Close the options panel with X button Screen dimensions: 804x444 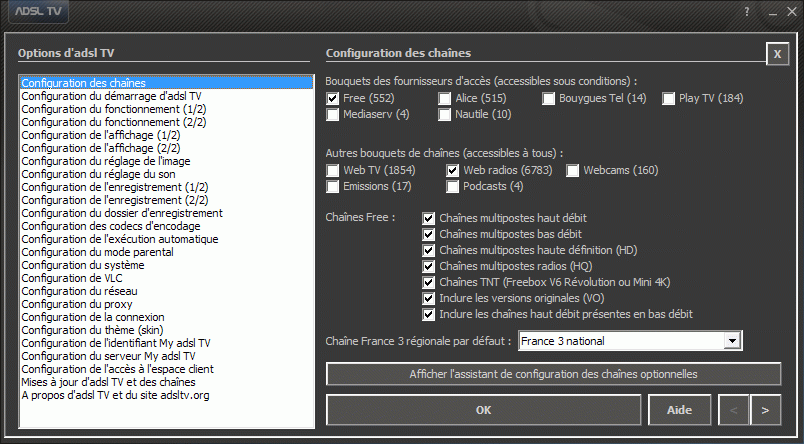pyautogui.click(x=777, y=54)
